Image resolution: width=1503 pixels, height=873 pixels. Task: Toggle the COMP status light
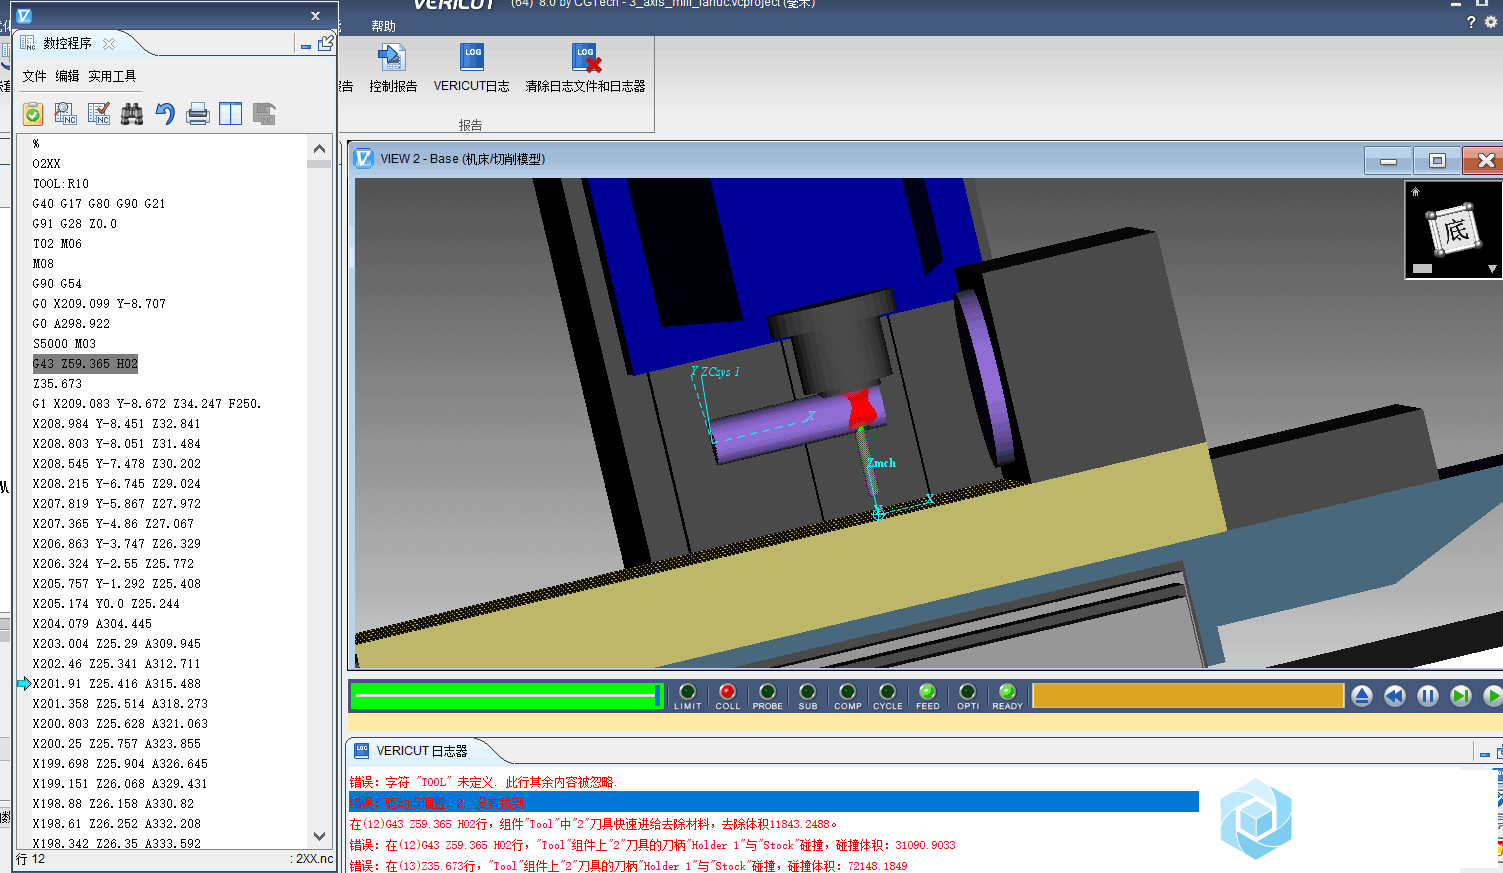[x=848, y=692]
